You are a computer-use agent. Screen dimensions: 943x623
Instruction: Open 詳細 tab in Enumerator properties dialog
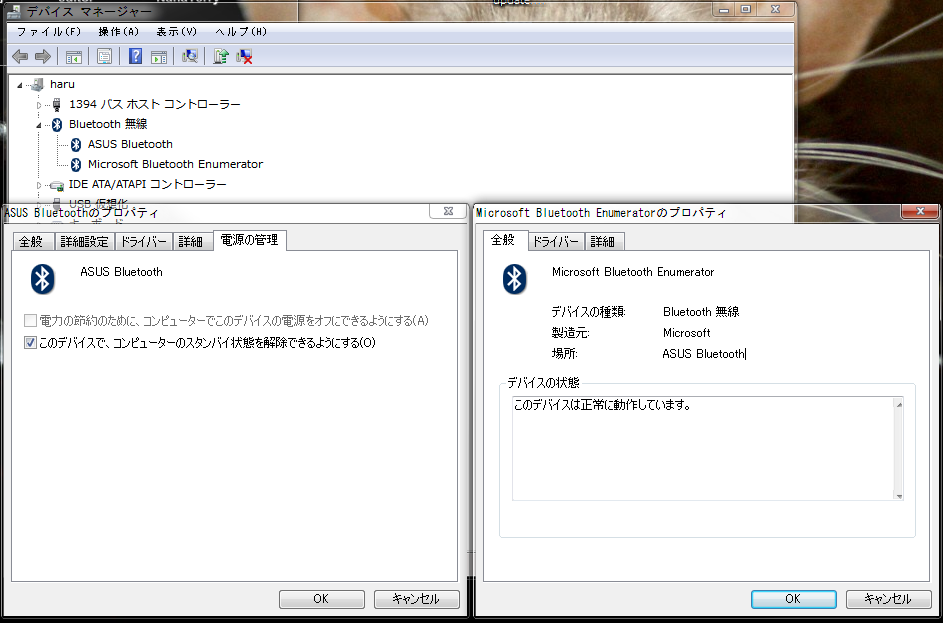point(603,242)
